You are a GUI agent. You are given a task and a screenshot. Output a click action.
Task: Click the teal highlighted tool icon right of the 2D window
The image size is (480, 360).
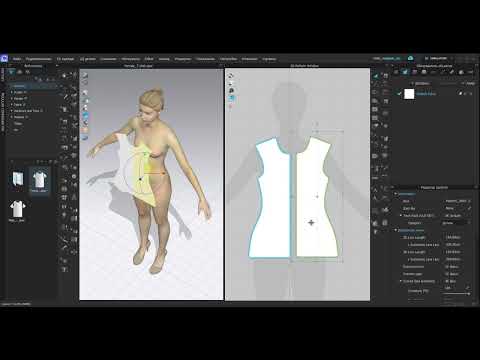click(376, 76)
